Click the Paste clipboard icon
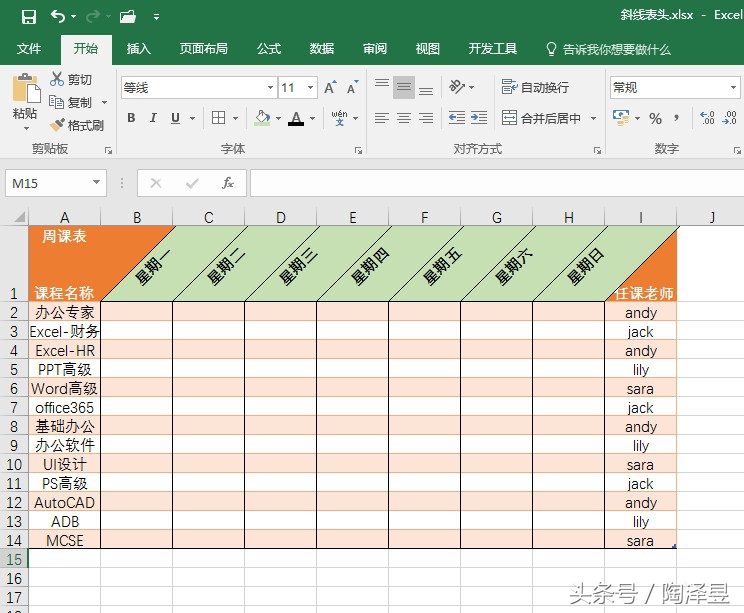The image size is (744, 613). click(26, 89)
